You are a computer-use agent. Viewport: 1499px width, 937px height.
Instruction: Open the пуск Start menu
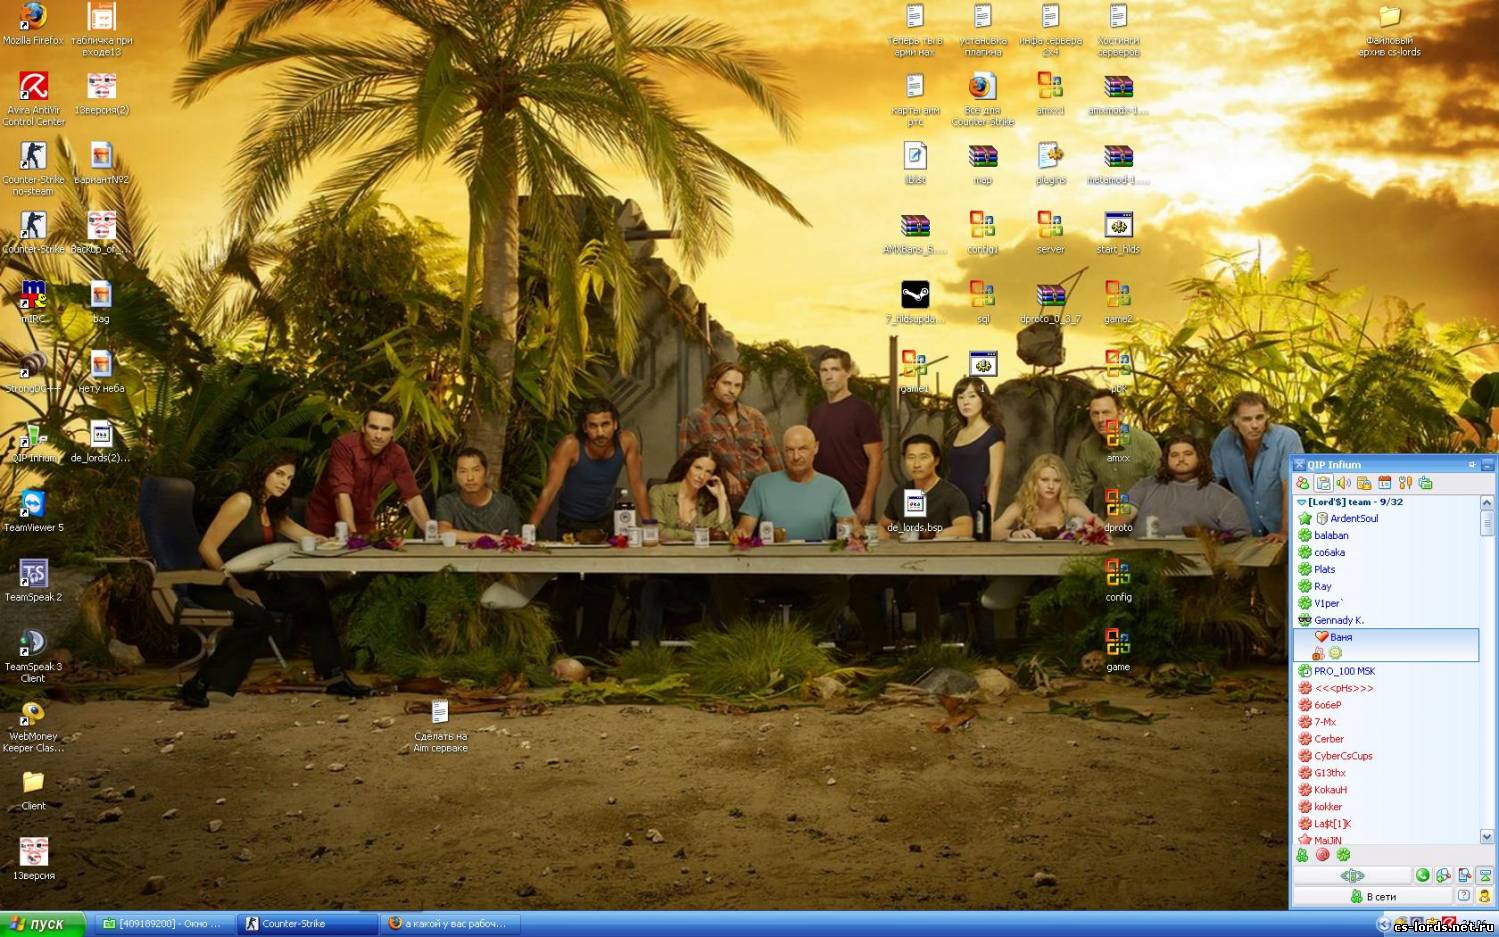pos(43,924)
